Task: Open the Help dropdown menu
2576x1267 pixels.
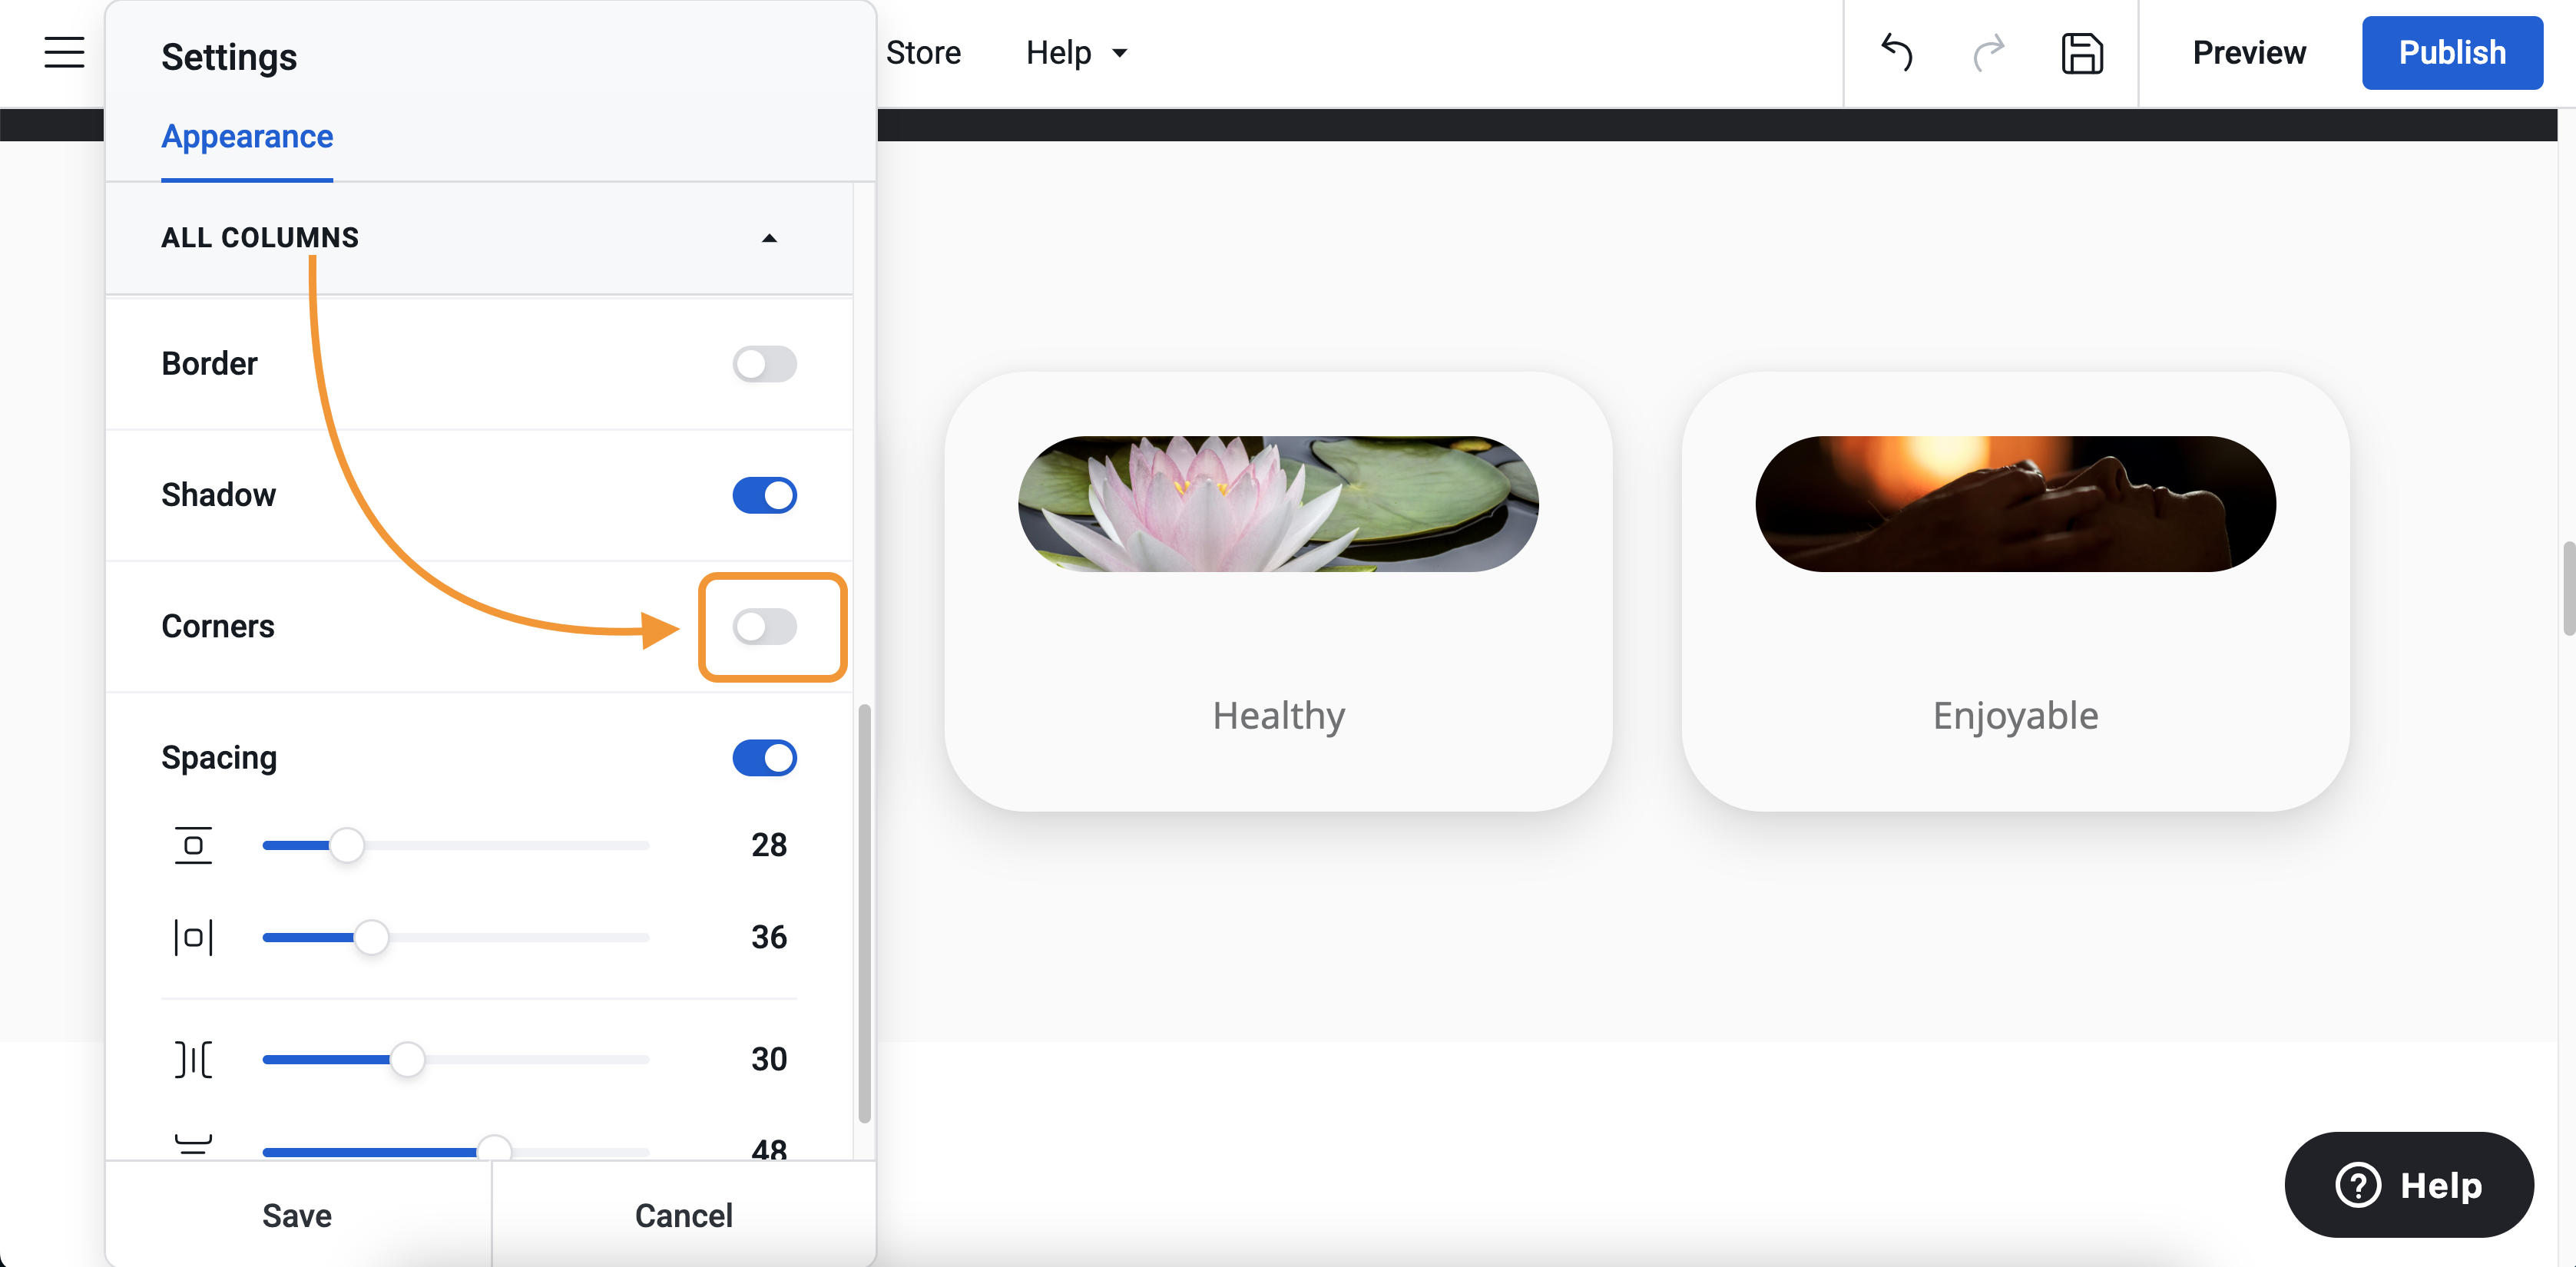Action: [1076, 52]
